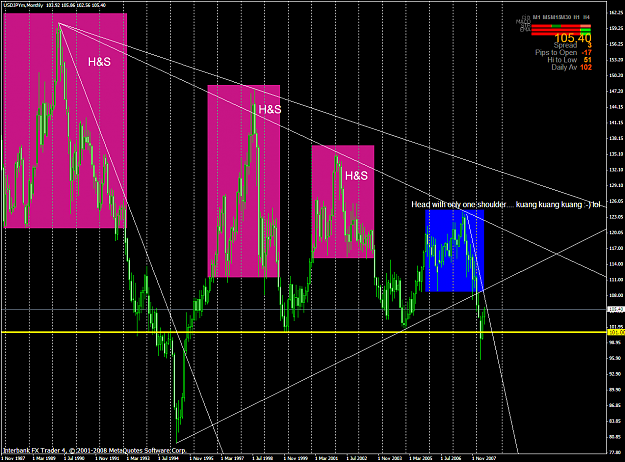Click the '1 Mar 1997' date label
Viewport: 625px width, 462px height.
(x=233, y=458)
